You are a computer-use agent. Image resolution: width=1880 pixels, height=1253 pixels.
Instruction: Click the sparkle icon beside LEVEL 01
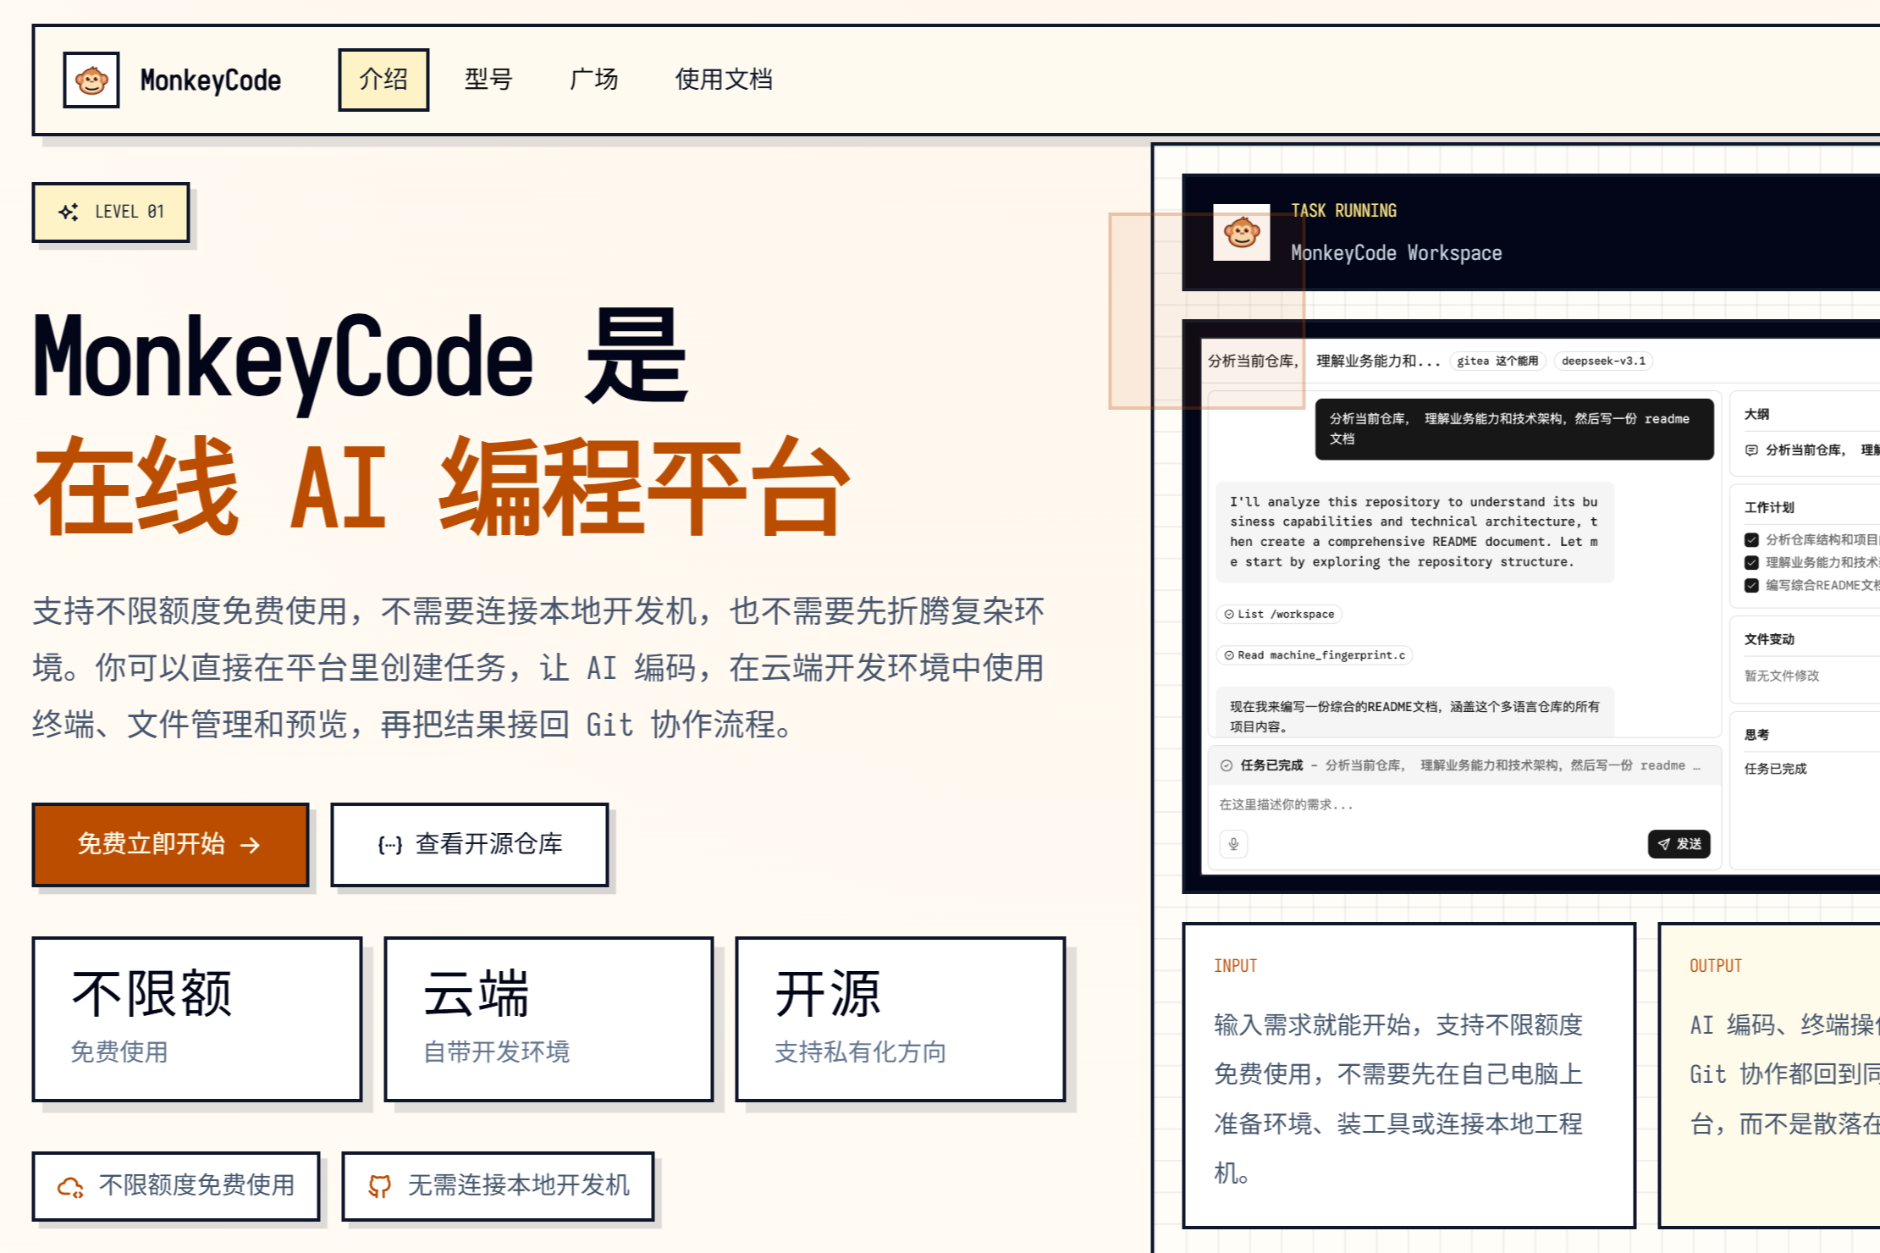(x=68, y=212)
